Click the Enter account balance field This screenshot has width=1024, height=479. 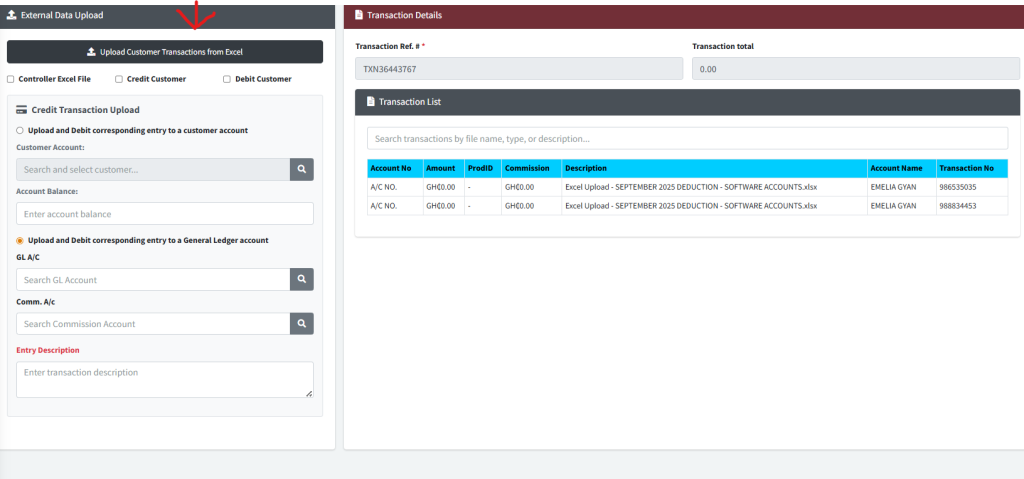click(165, 214)
